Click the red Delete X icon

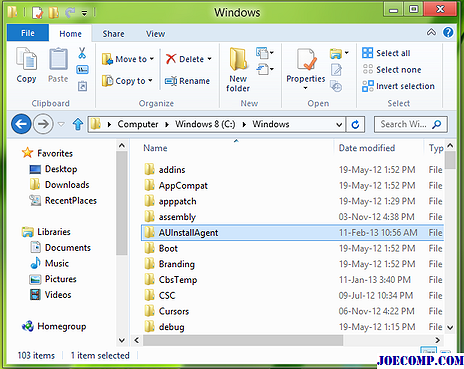pos(171,59)
